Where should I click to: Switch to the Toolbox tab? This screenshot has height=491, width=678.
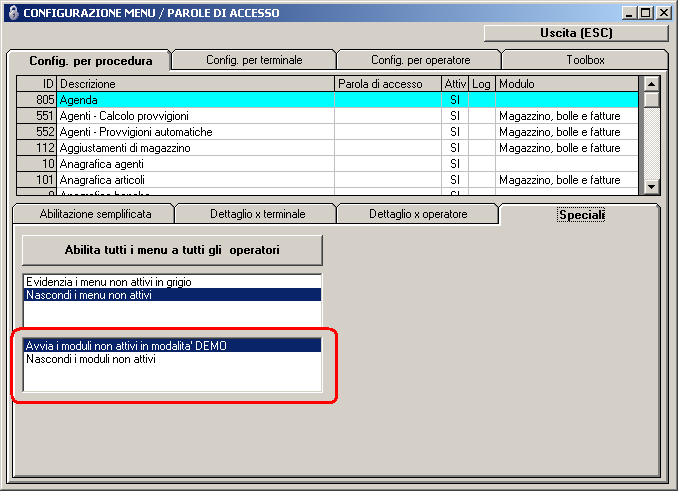585,60
